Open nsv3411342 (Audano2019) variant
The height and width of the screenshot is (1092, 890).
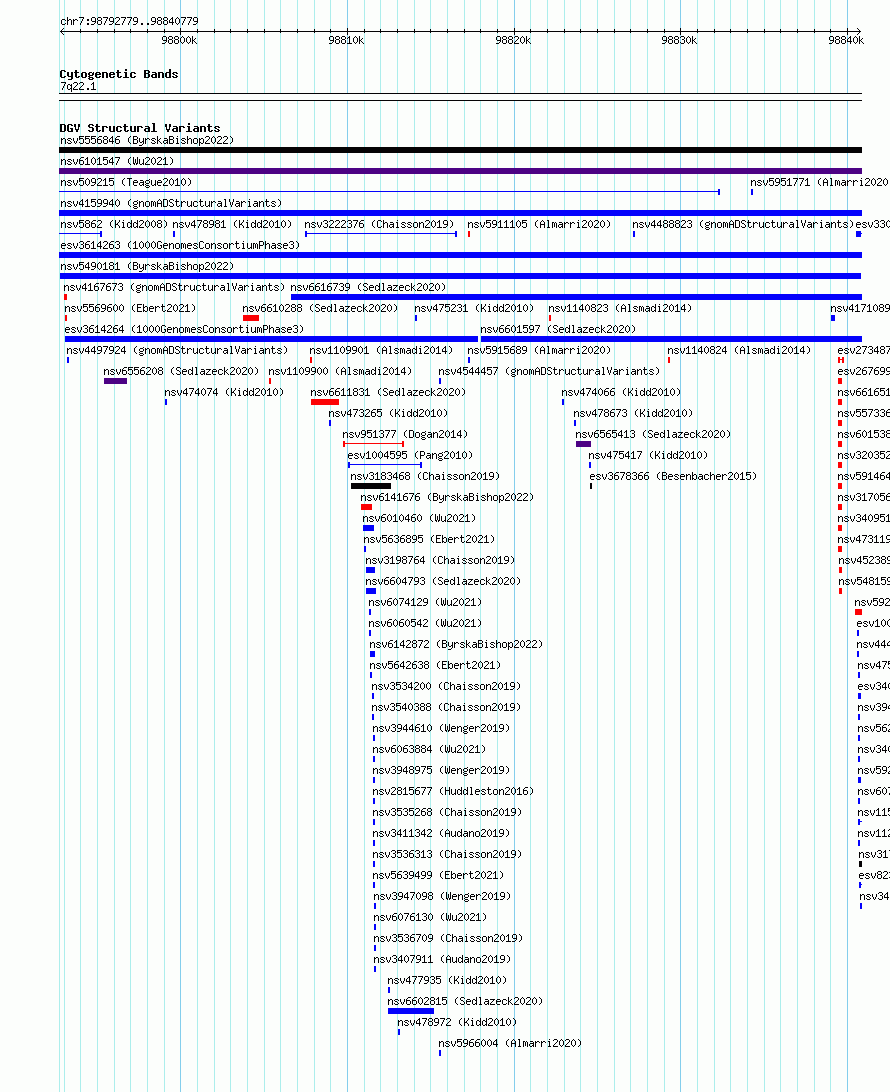pyautogui.click(x=441, y=833)
